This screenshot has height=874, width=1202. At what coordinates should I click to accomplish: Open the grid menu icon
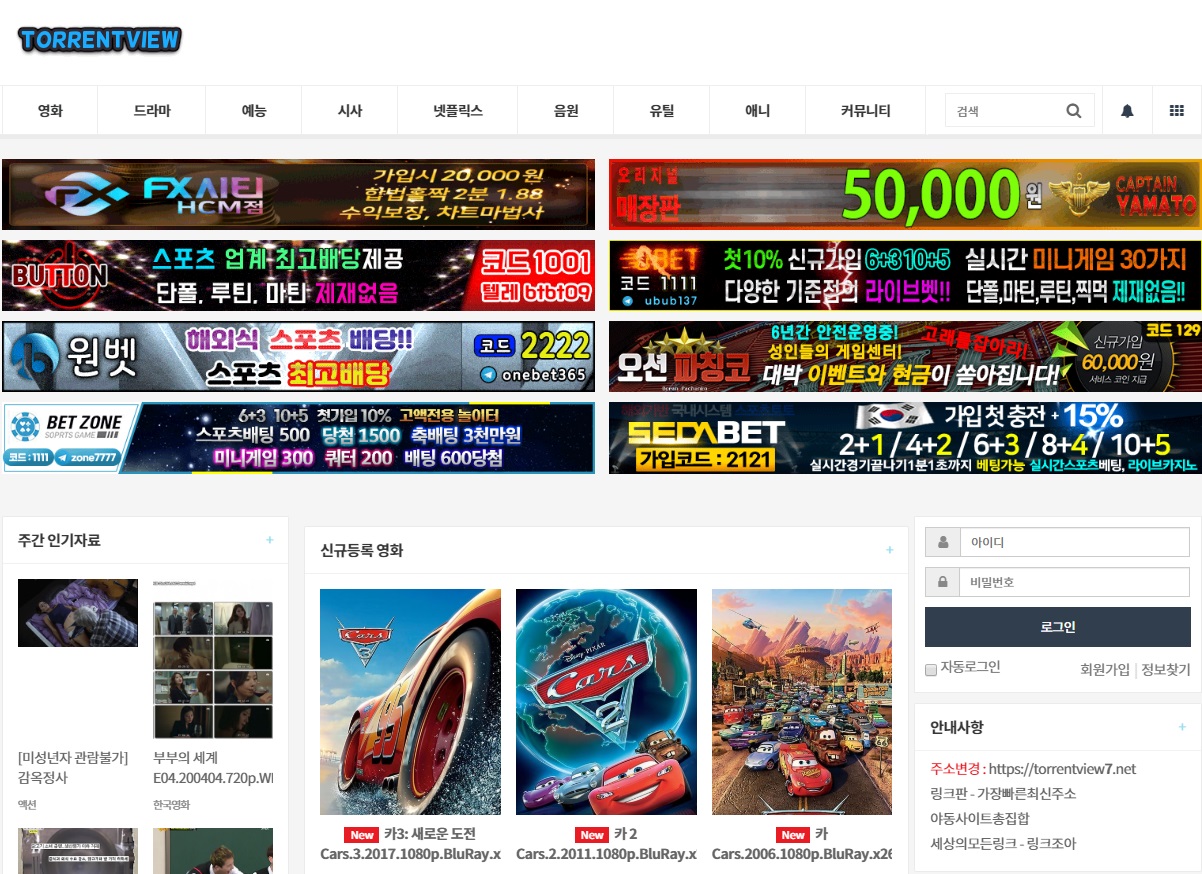pos(1177,111)
